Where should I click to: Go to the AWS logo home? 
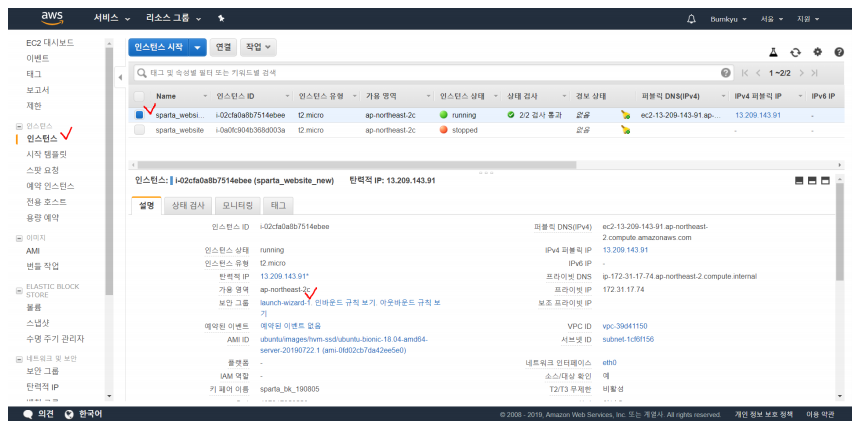click(52, 18)
